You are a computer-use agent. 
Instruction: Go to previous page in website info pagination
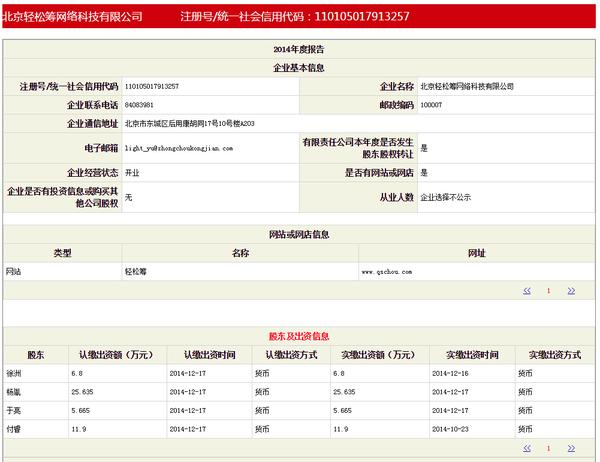527,291
